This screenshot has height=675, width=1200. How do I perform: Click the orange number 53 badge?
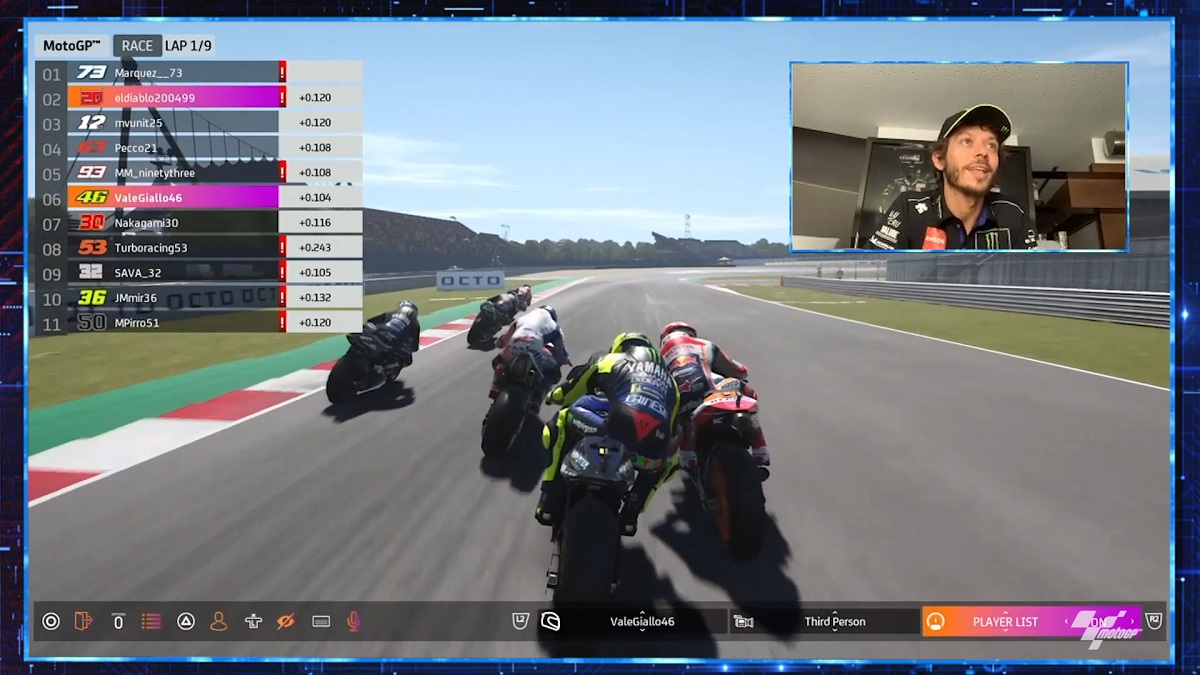pyautogui.click(x=91, y=247)
